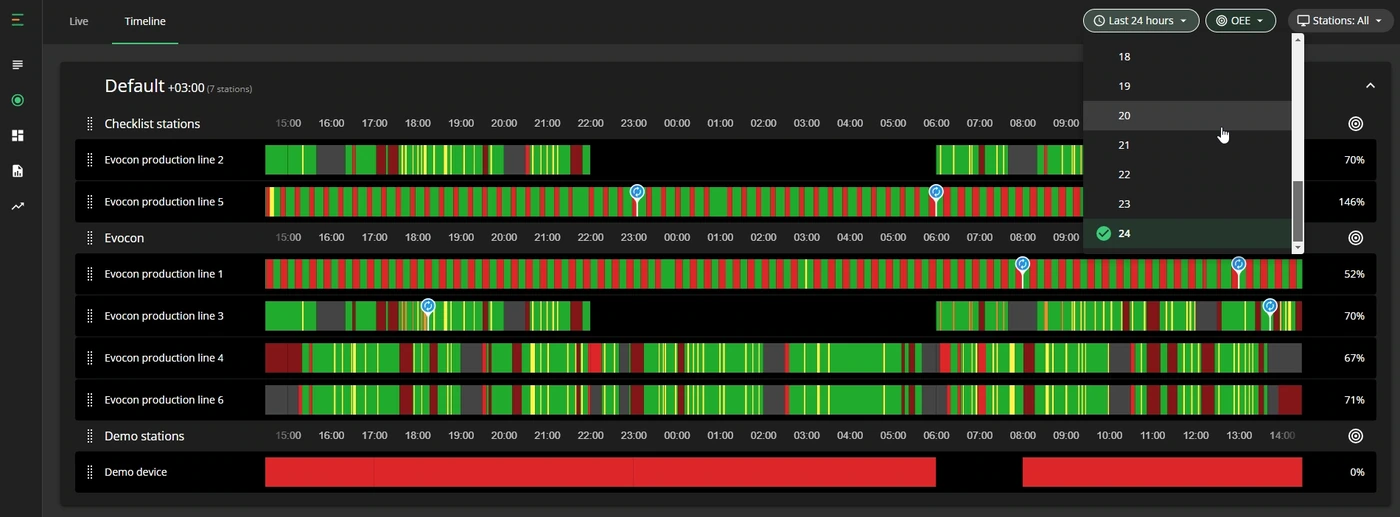Viewport: 1400px width, 517px height.
Task: Click line 5 marker pin near 23:00
Action: (637, 192)
